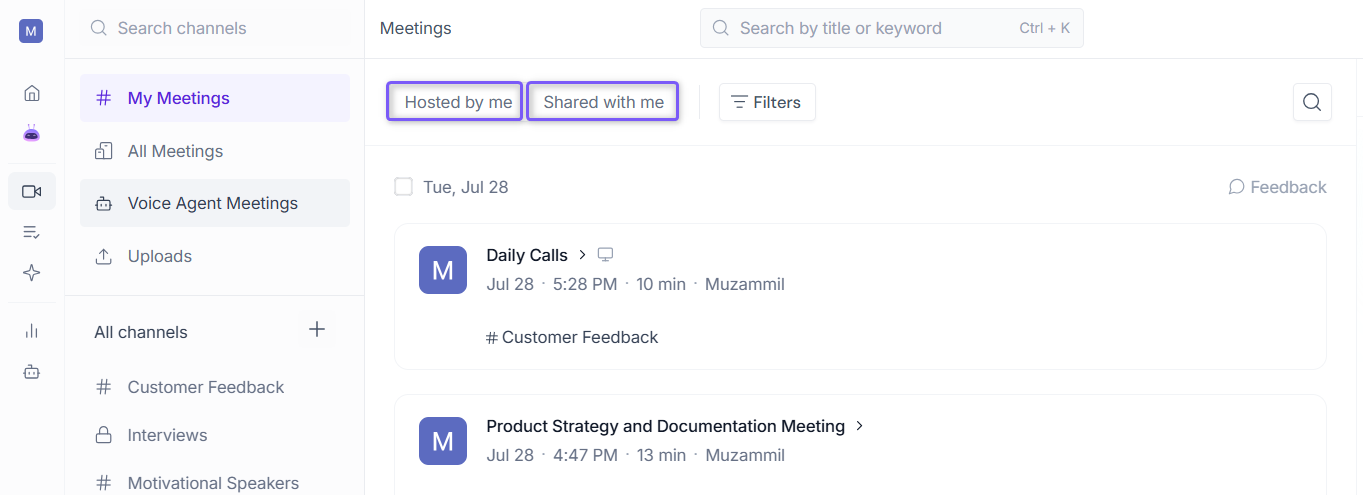This screenshot has height=495, width=1363.
Task: Toggle the Hosted by me filter
Action: click(455, 102)
